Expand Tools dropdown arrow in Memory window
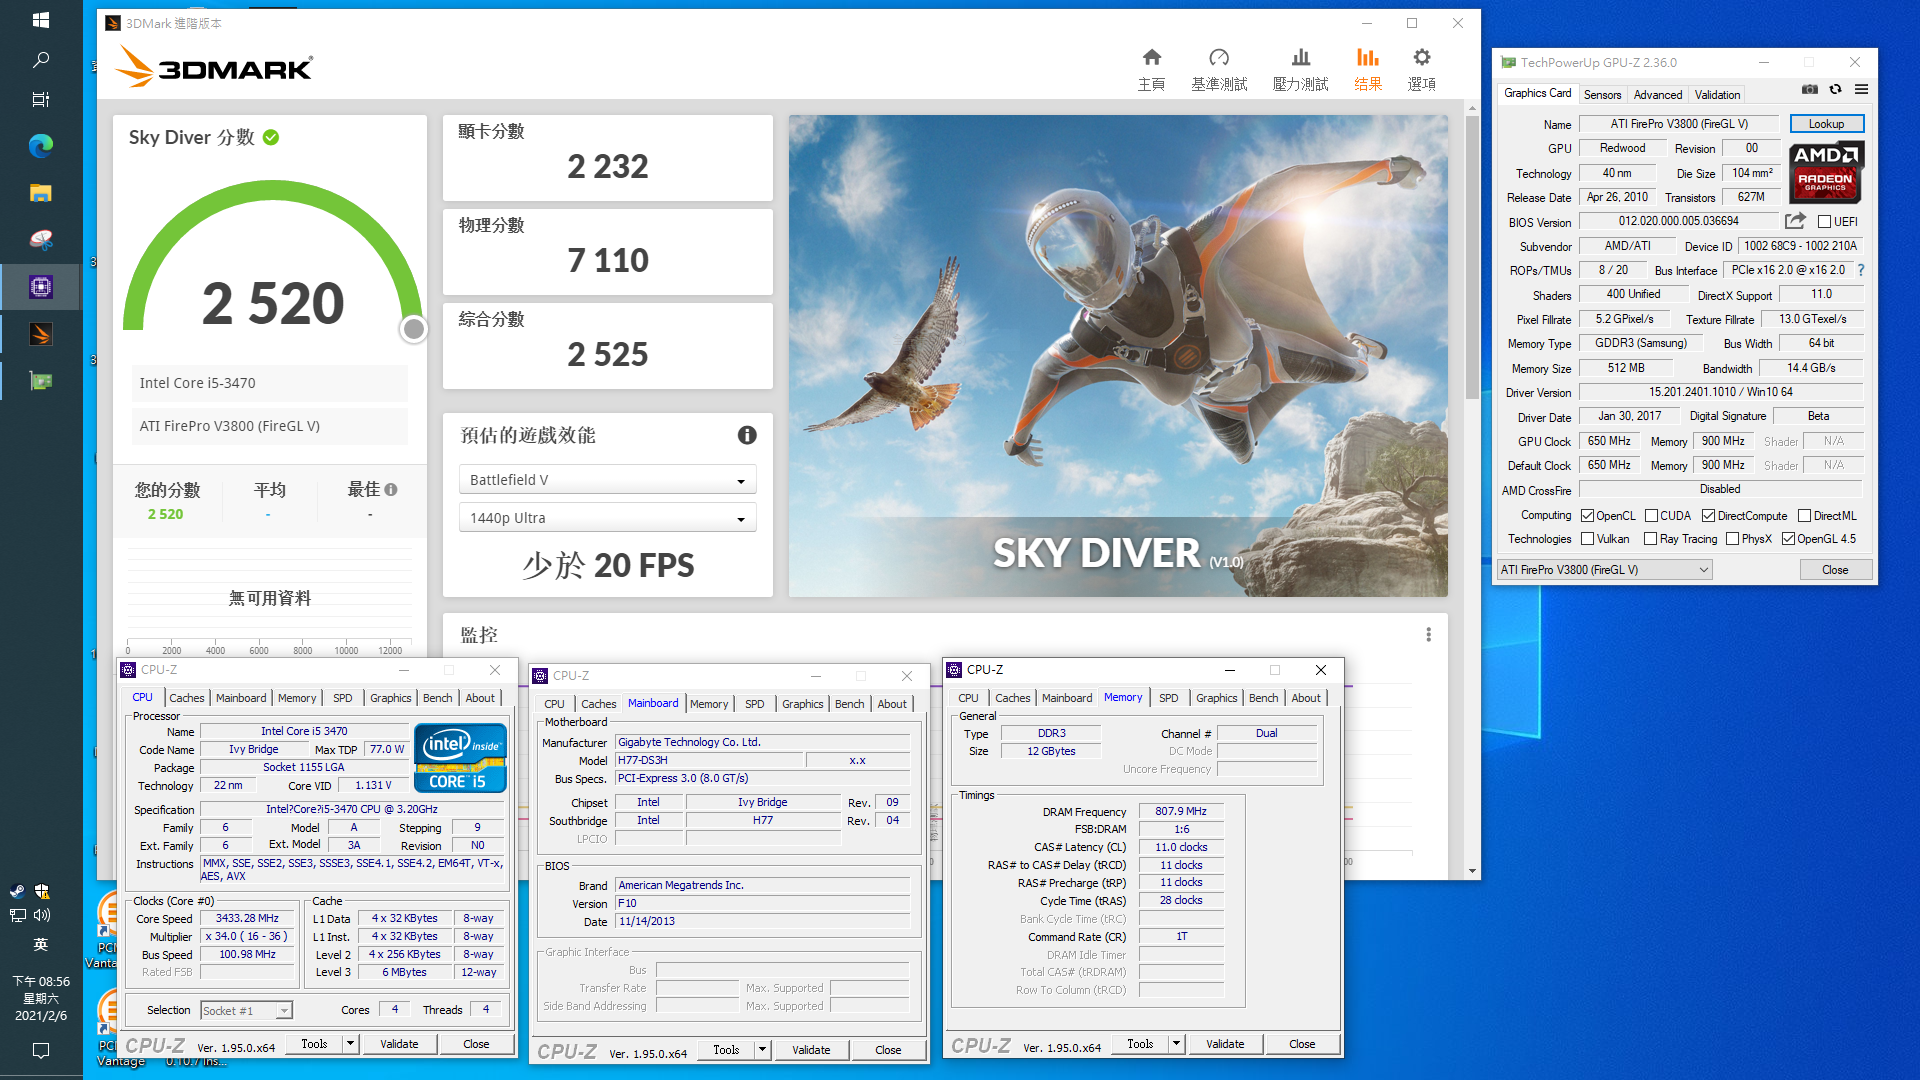Image resolution: width=1920 pixels, height=1080 pixels. coord(1176,1044)
